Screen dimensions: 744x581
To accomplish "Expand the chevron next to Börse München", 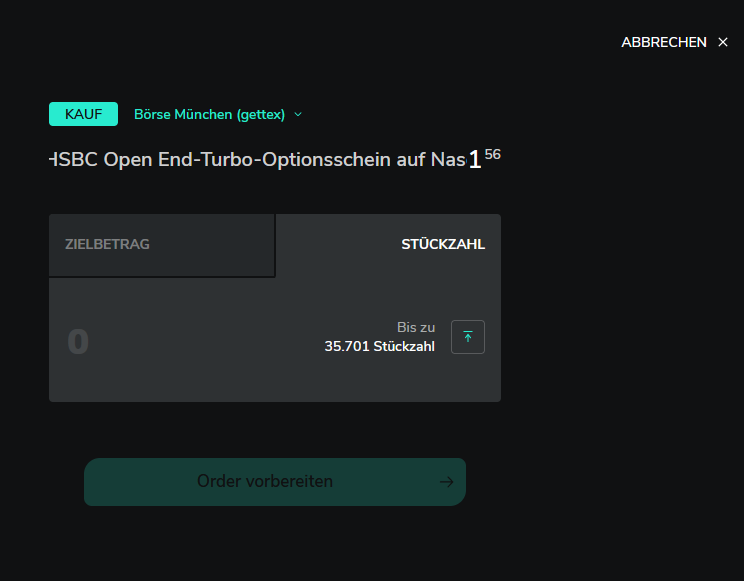I will click(x=298, y=114).
